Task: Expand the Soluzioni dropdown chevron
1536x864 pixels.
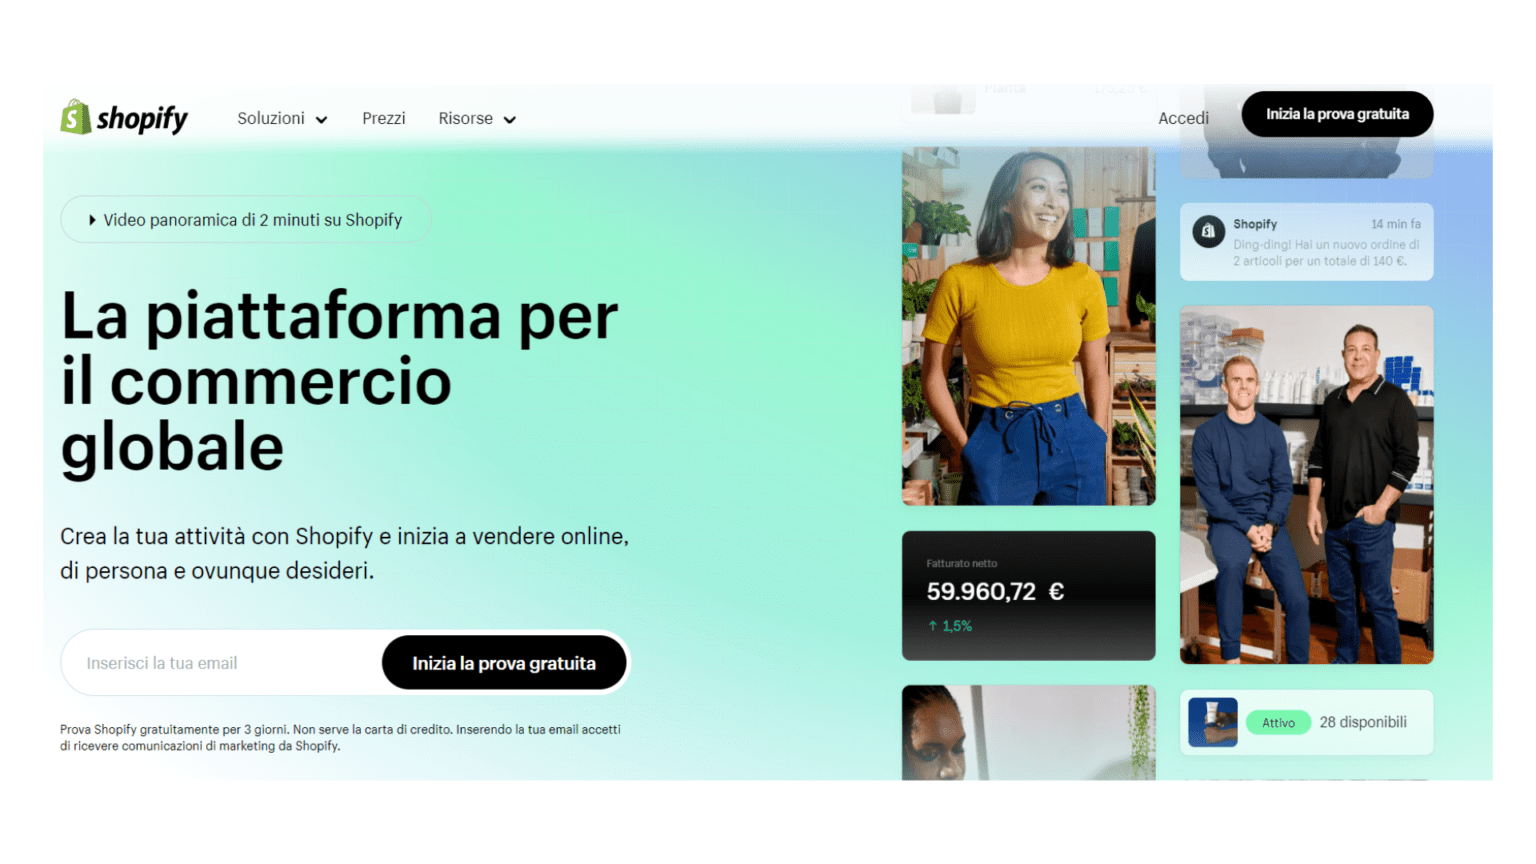Action: tap(322, 120)
